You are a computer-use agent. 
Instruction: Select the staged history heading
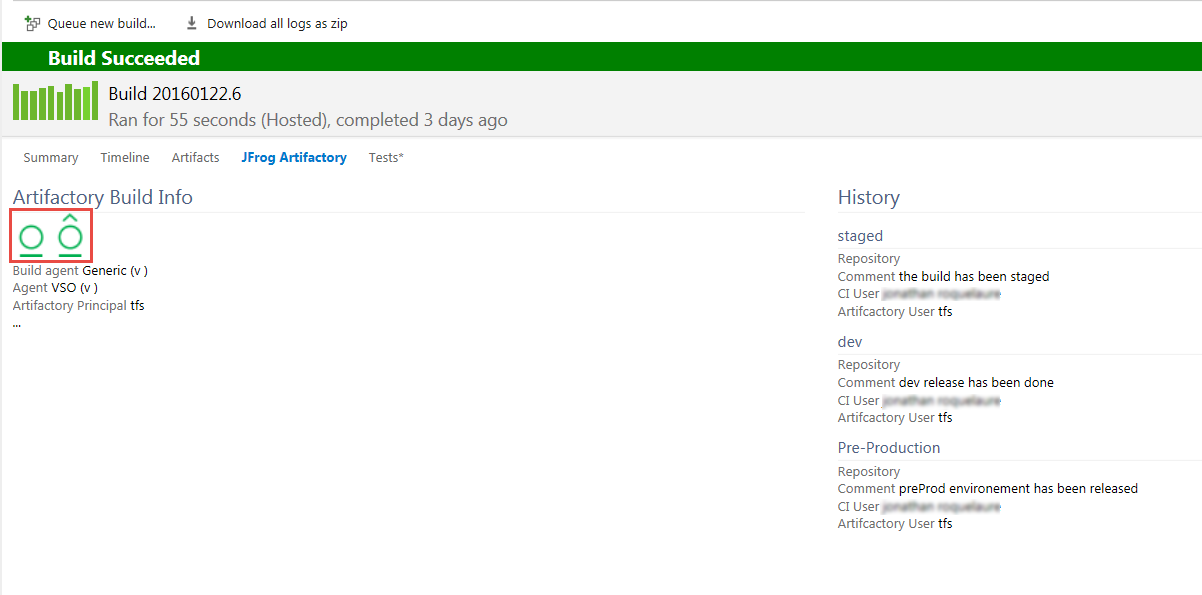click(x=860, y=236)
